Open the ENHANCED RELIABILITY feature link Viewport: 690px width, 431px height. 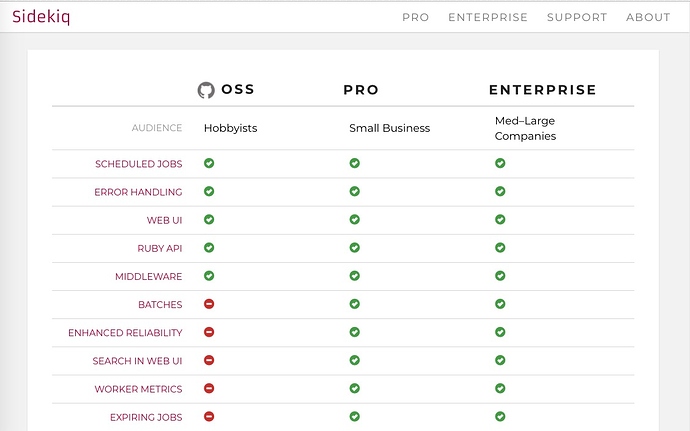[x=125, y=333]
